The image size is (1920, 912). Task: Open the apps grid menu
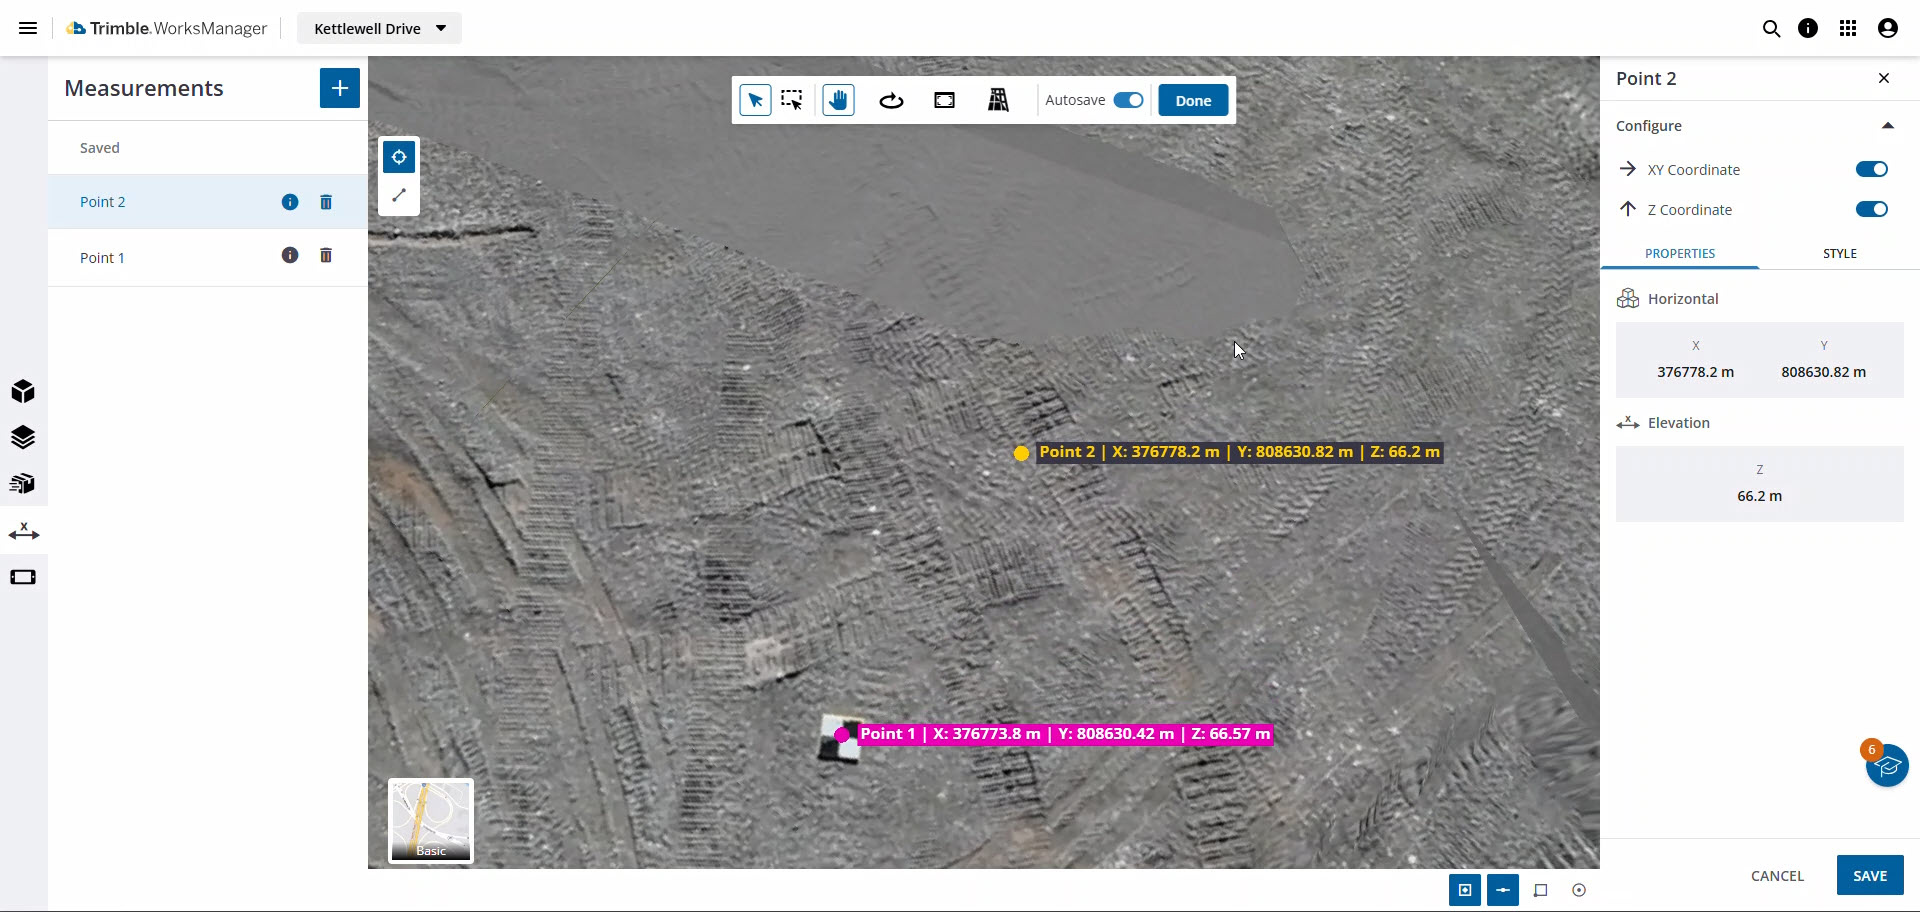click(x=1848, y=28)
